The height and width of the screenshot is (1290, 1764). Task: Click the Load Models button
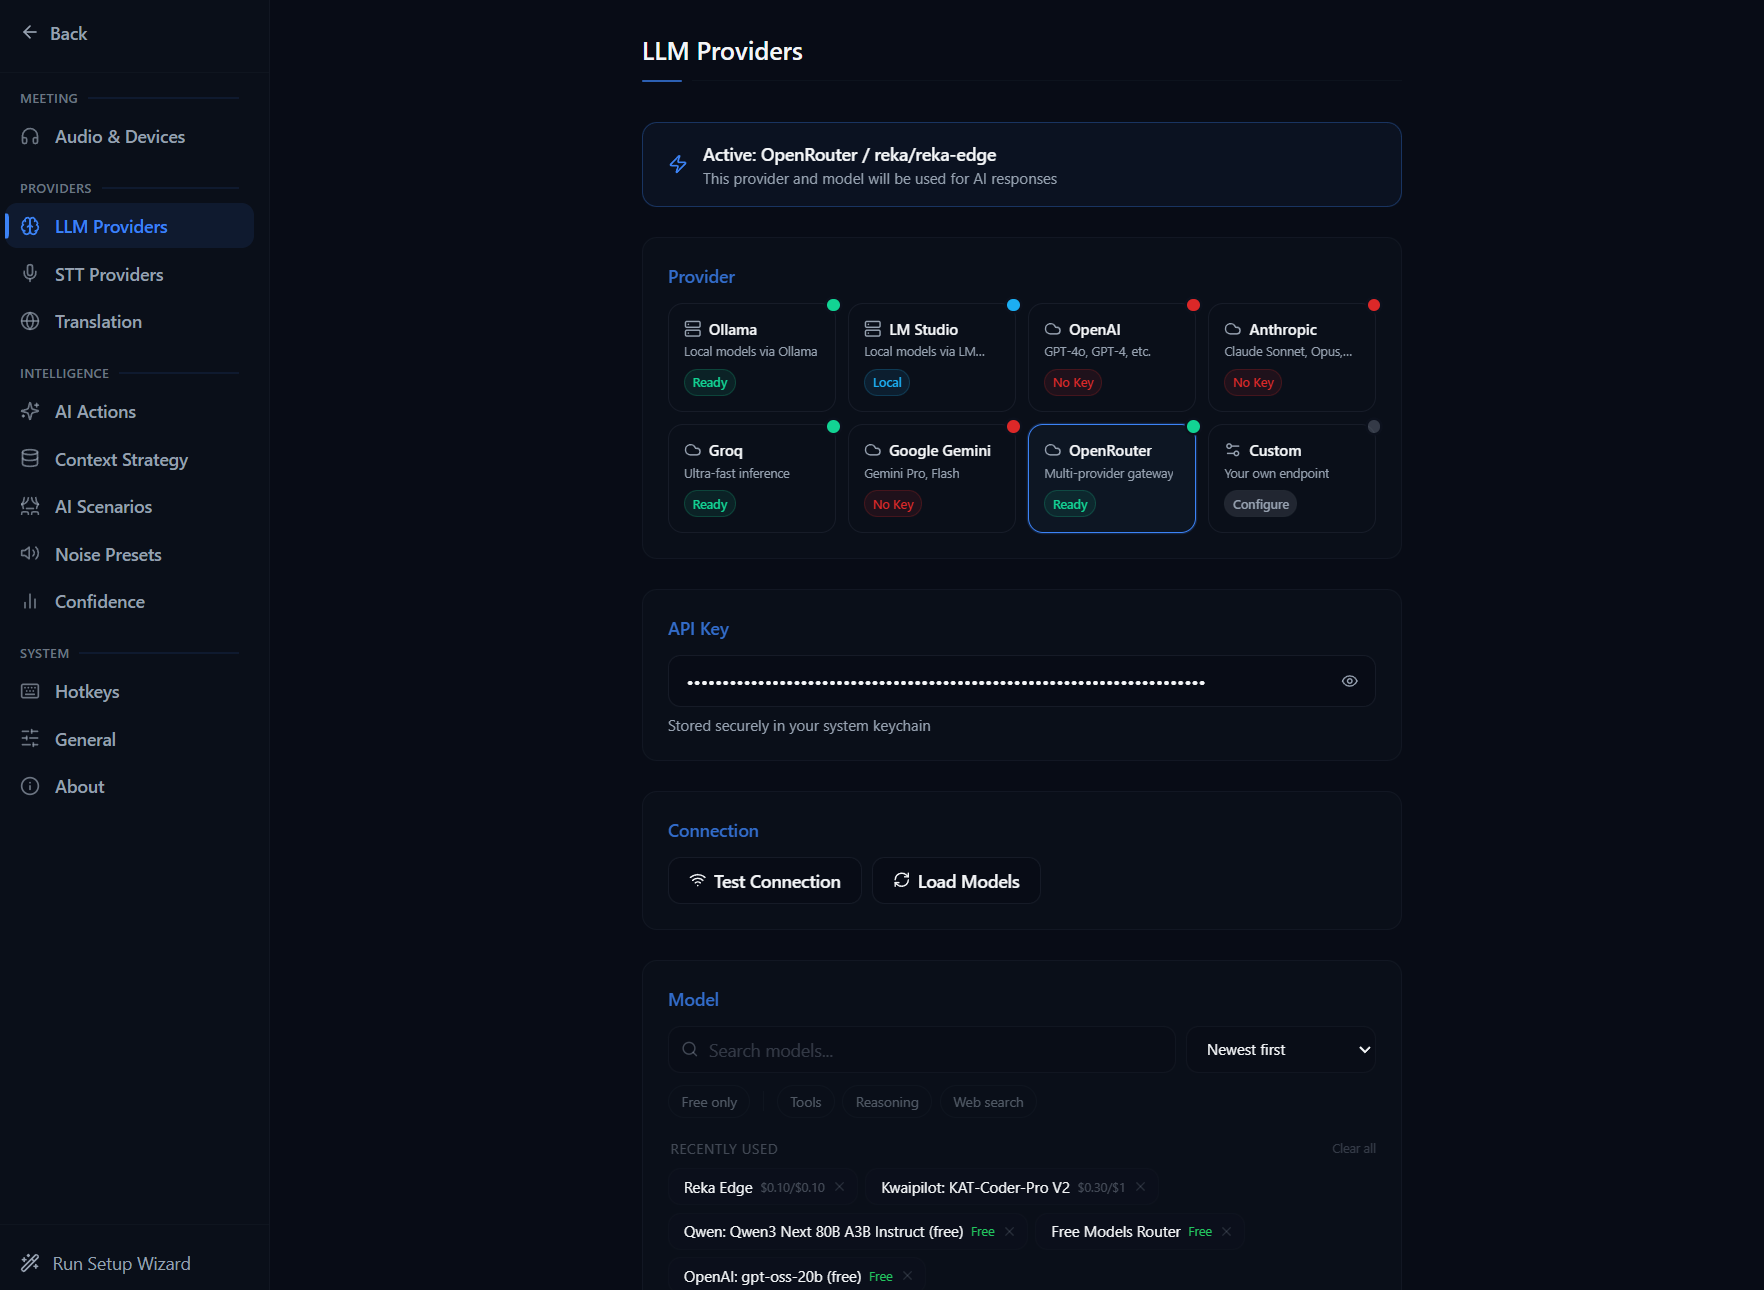[956, 881]
